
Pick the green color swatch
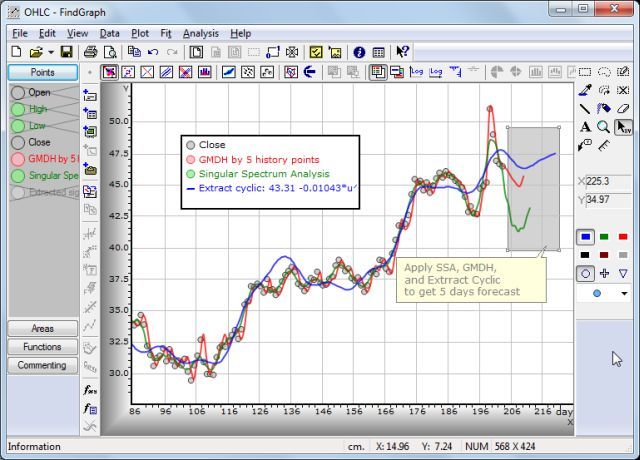604,237
